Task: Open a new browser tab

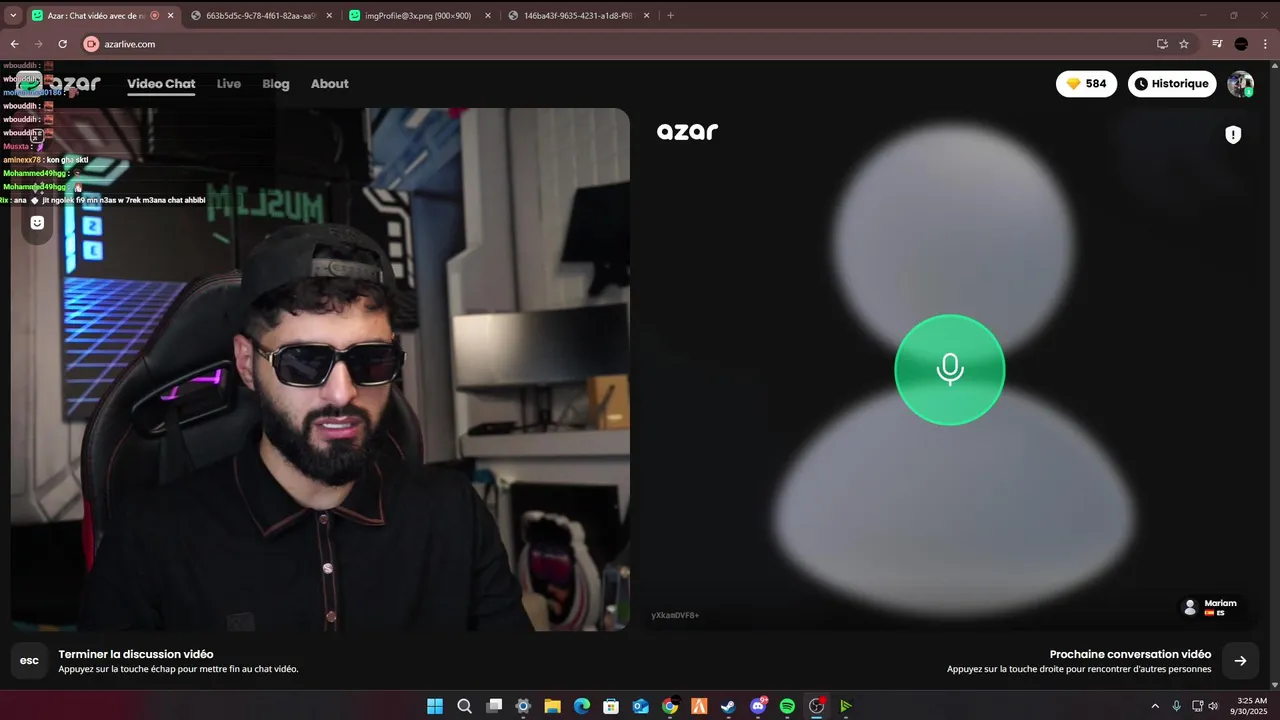Action: point(670,15)
